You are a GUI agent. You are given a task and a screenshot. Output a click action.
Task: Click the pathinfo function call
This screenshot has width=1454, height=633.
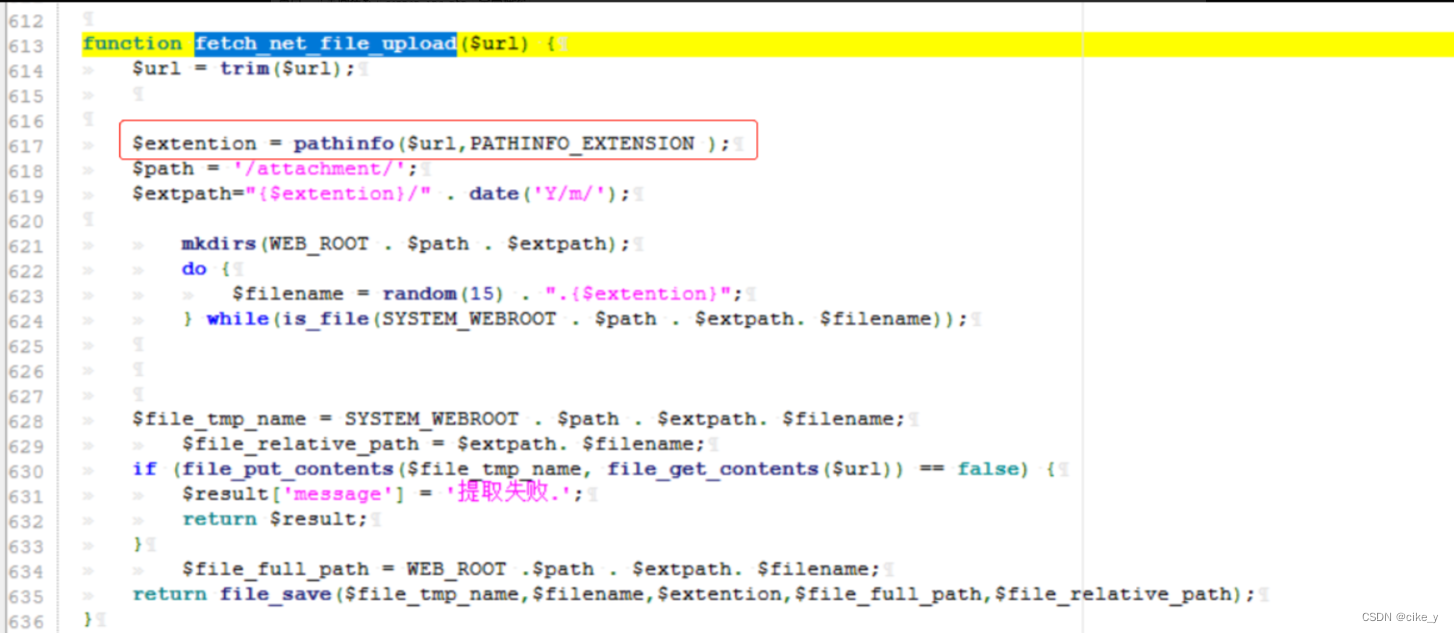click(343, 144)
